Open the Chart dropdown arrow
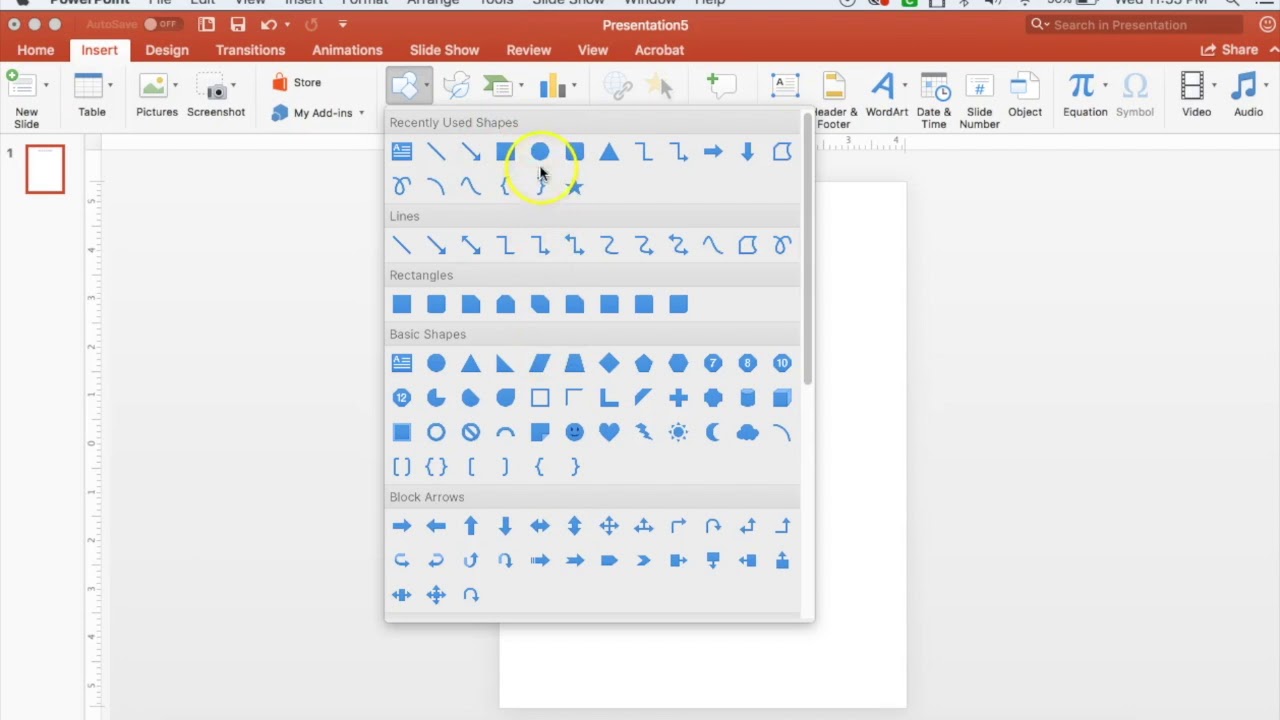Screen dimensions: 1280x720 tap(573, 86)
